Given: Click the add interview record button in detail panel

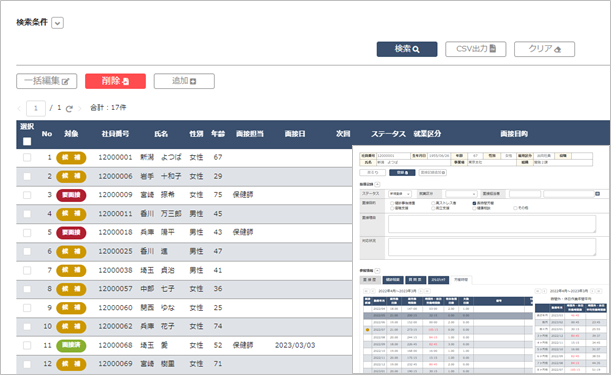Looking at the screenshot, I should point(433,173).
